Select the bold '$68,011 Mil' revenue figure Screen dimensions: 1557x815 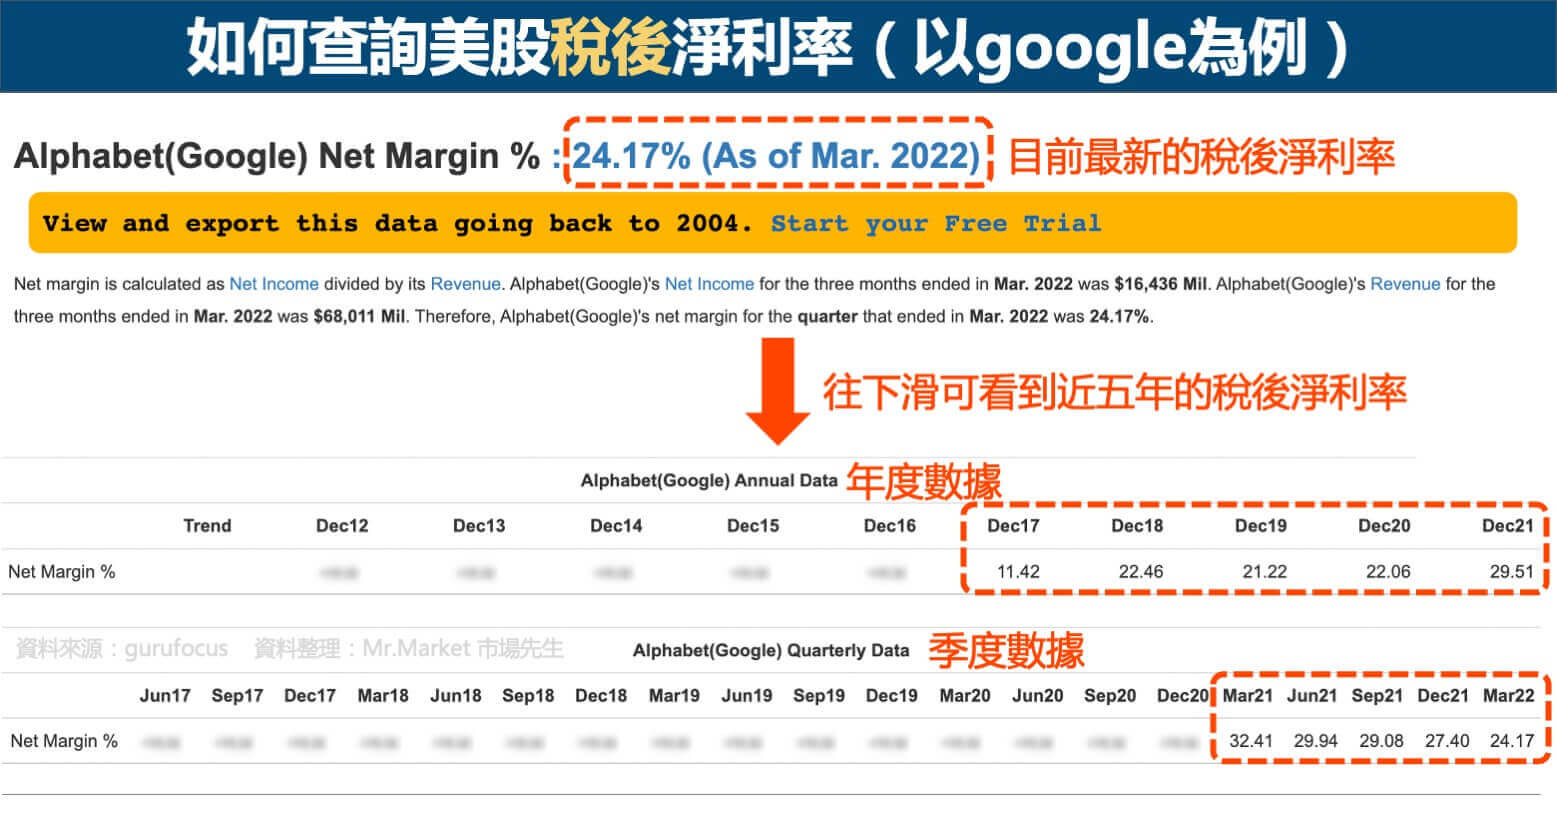(359, 317)
